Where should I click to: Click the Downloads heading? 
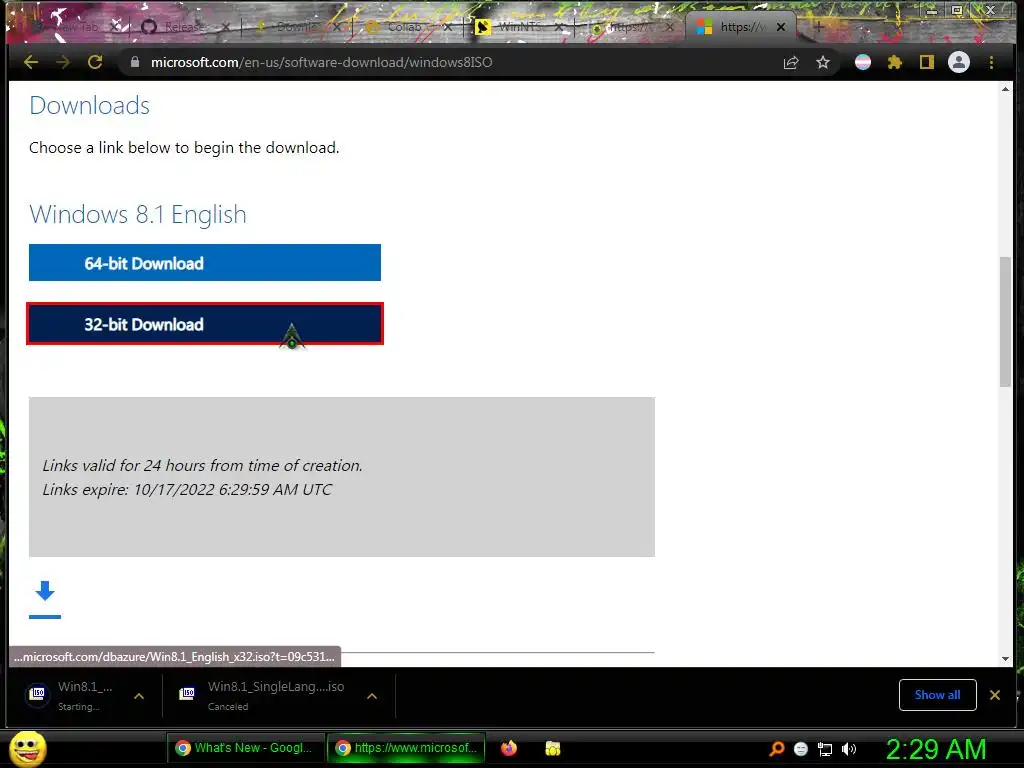pyautogui.click(x=89, y=105)
